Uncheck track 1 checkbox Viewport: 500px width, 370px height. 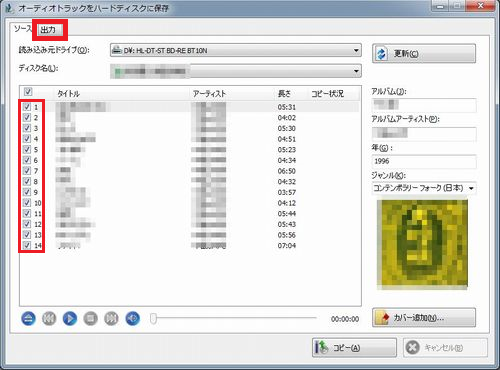pos(27,107)
